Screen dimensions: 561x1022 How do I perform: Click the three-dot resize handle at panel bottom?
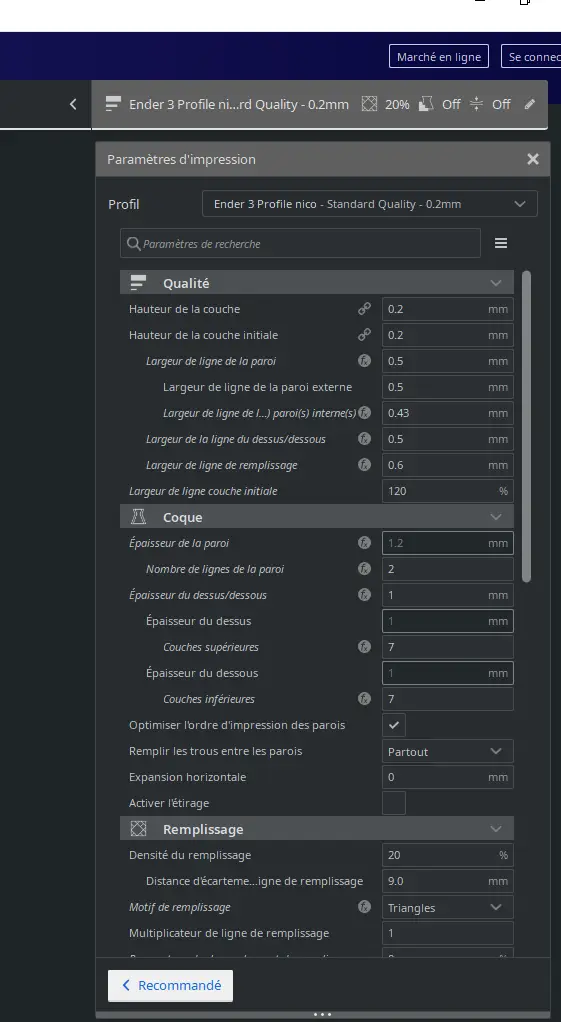click(323, 1014)
